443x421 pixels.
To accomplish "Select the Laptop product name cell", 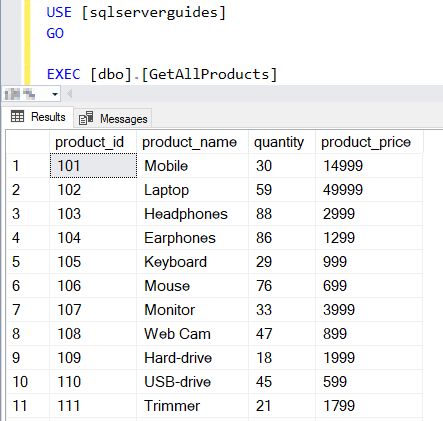I will point(192,190).
